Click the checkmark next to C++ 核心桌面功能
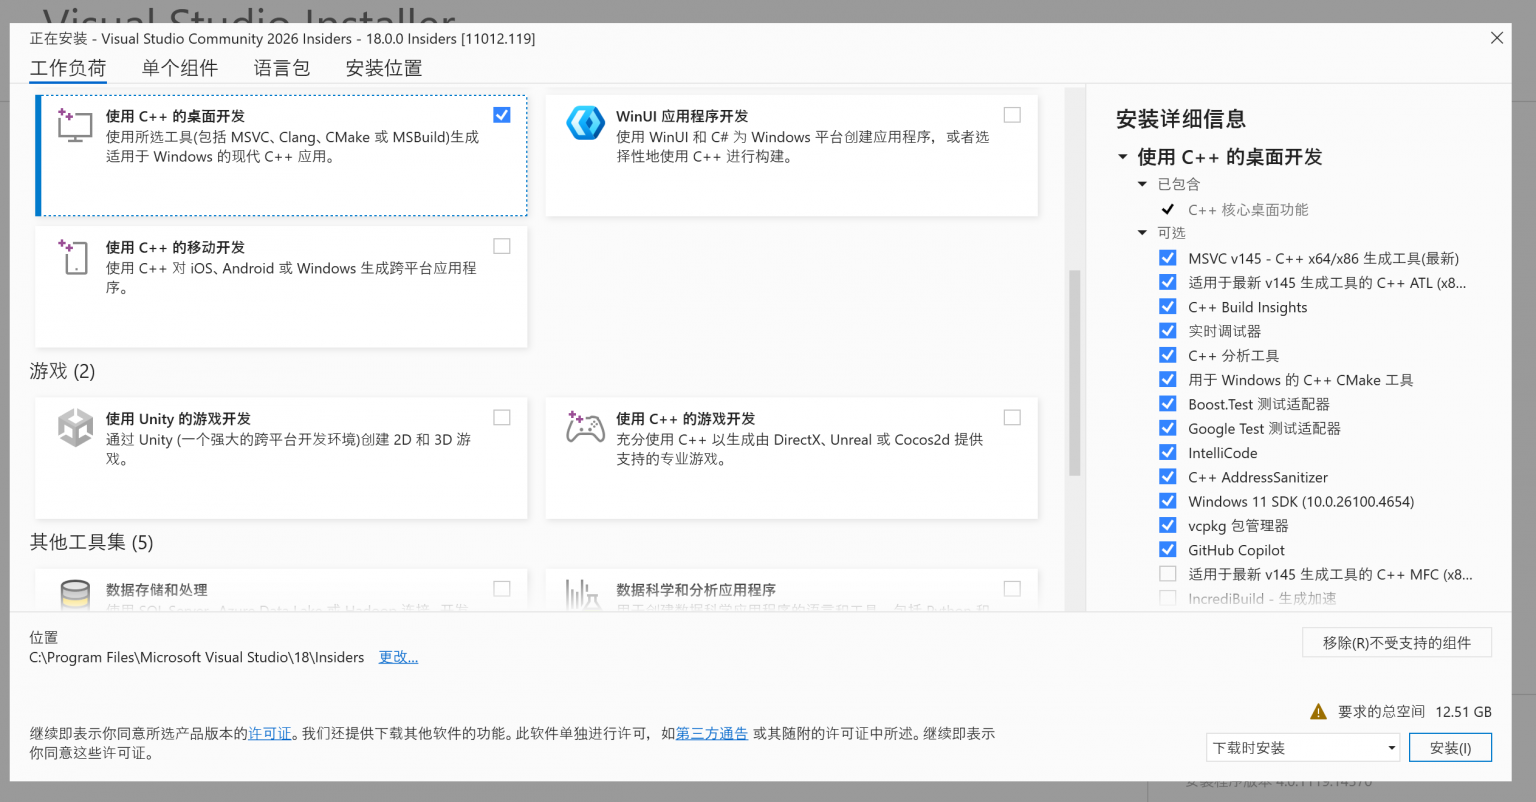This screenshot has width=1536, height=802. pyautogui.click(x=1167, y=209)
